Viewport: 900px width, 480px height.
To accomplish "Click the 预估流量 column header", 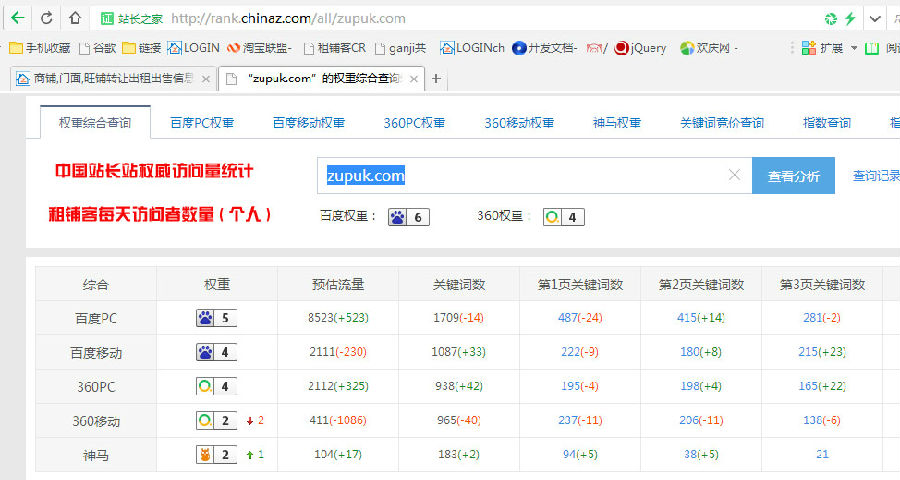I will (x=338, y=284).
